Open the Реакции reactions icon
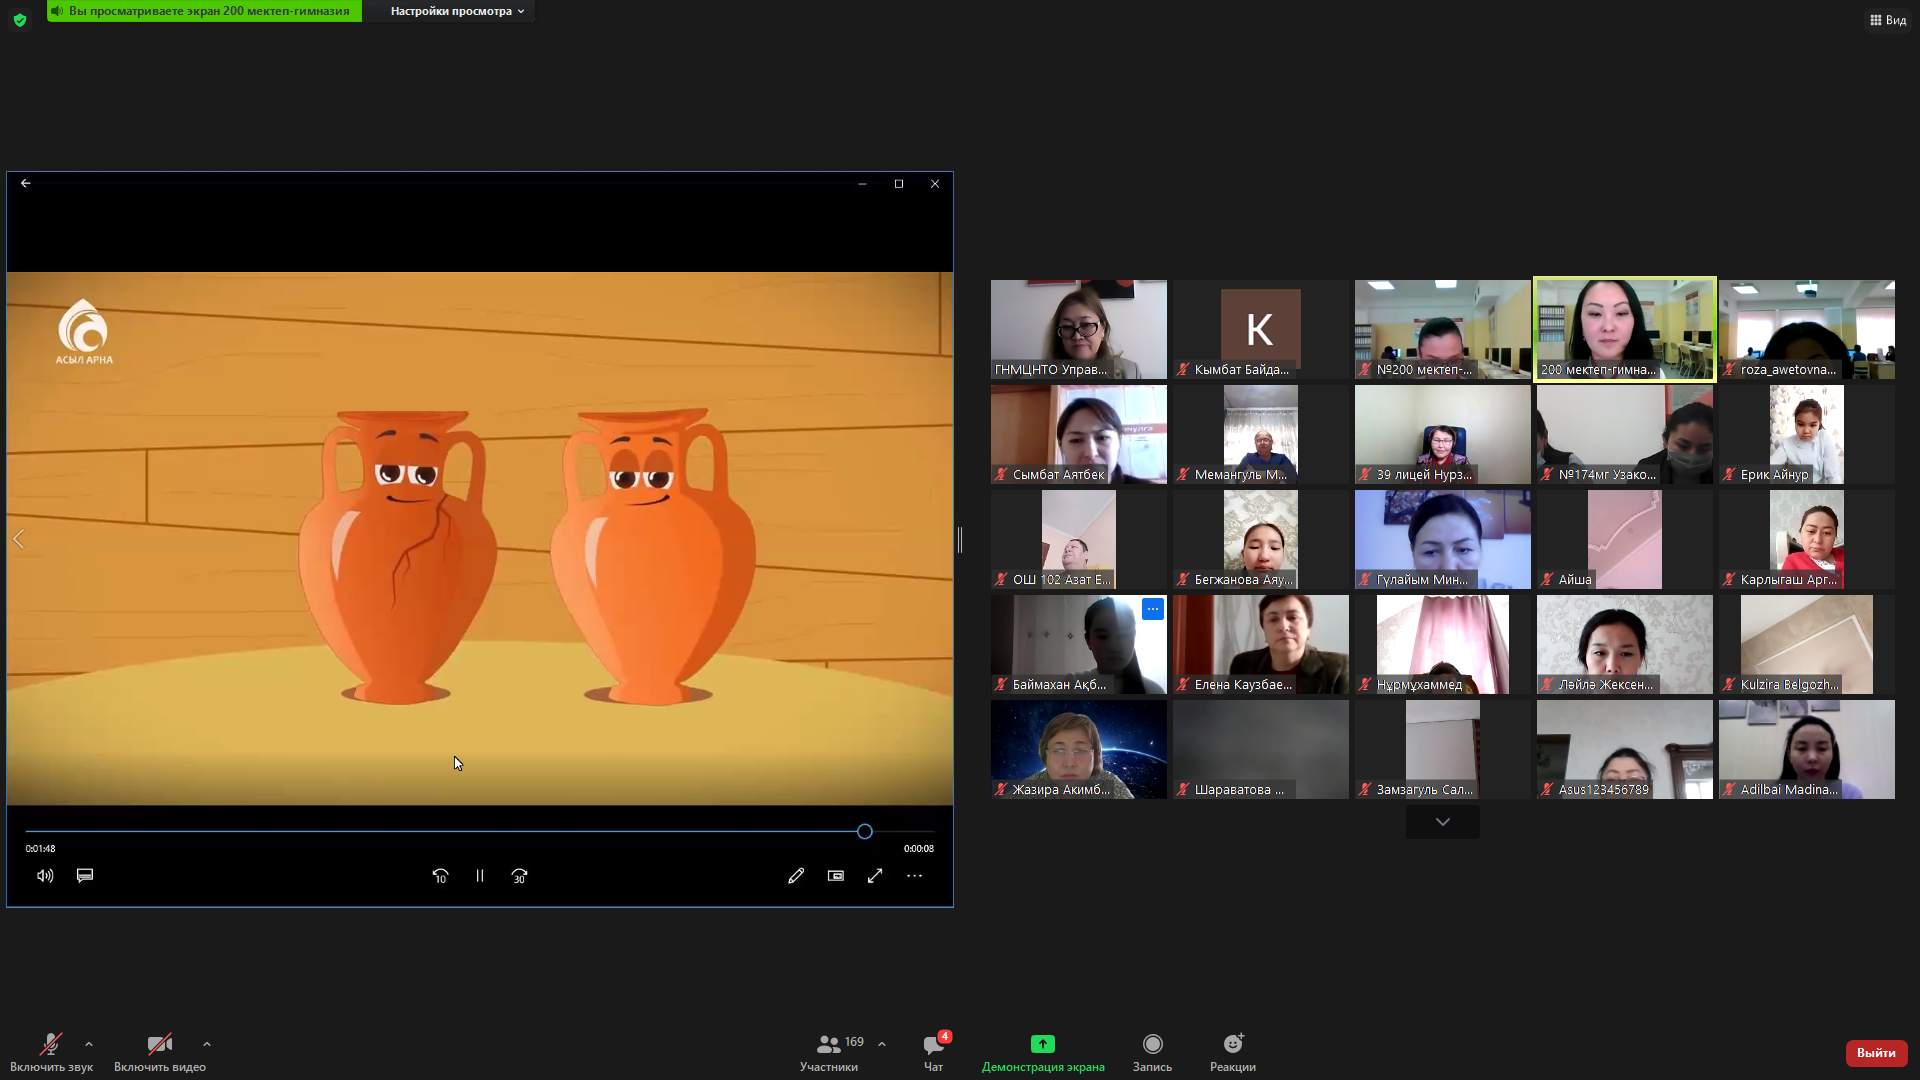The height and width of the screenshot is (1080, 1920). [1232, 1046]
